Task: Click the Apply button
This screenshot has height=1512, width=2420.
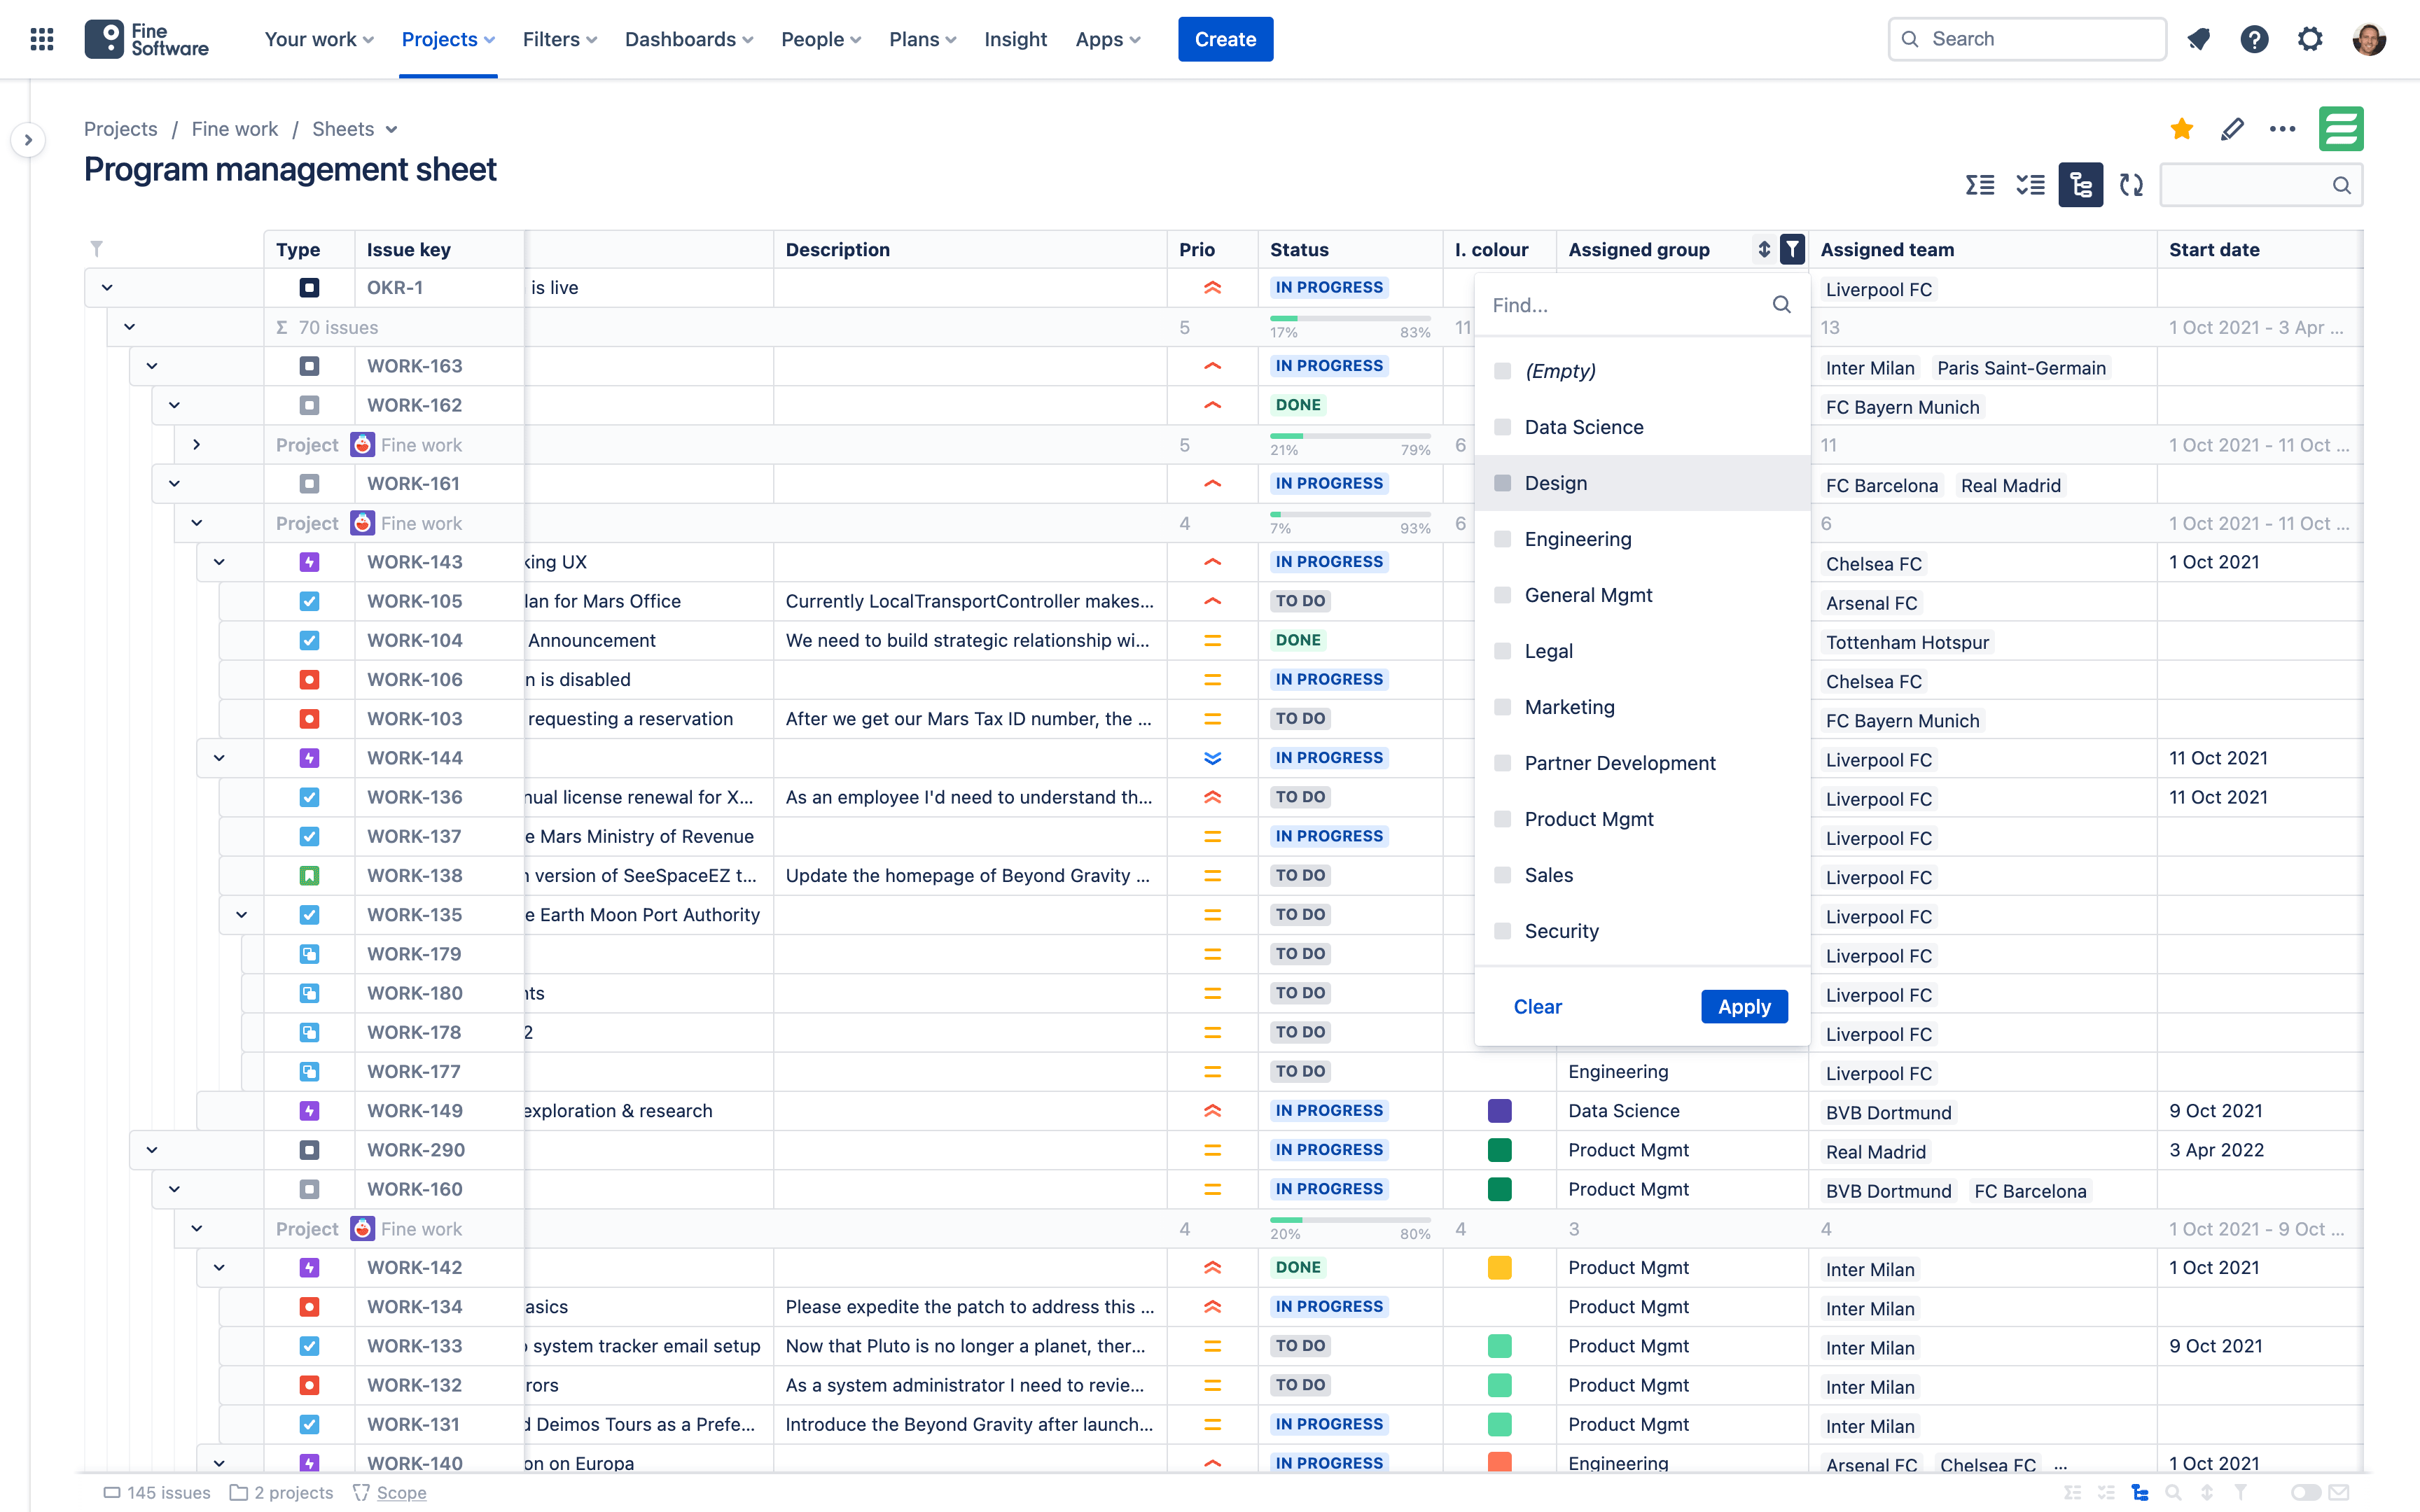Action: click(x=1744, y=1007)
